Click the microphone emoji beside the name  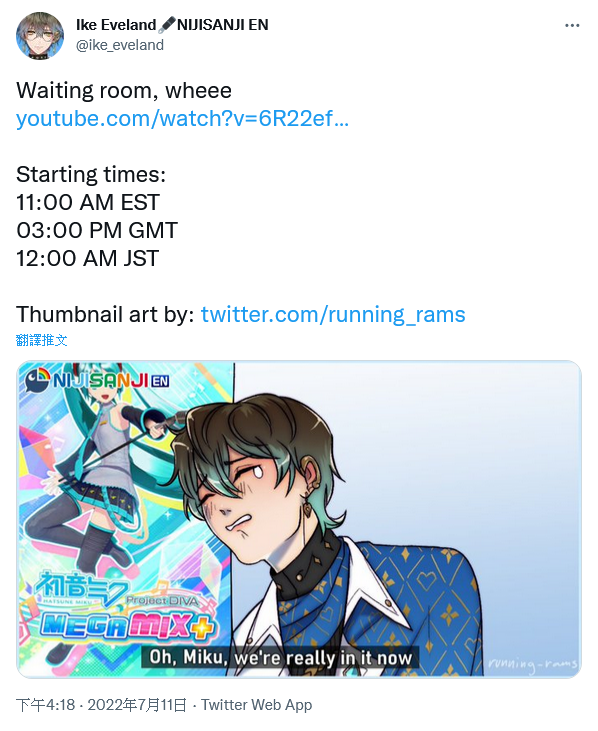pyautogui.click(x=166, y=25)
